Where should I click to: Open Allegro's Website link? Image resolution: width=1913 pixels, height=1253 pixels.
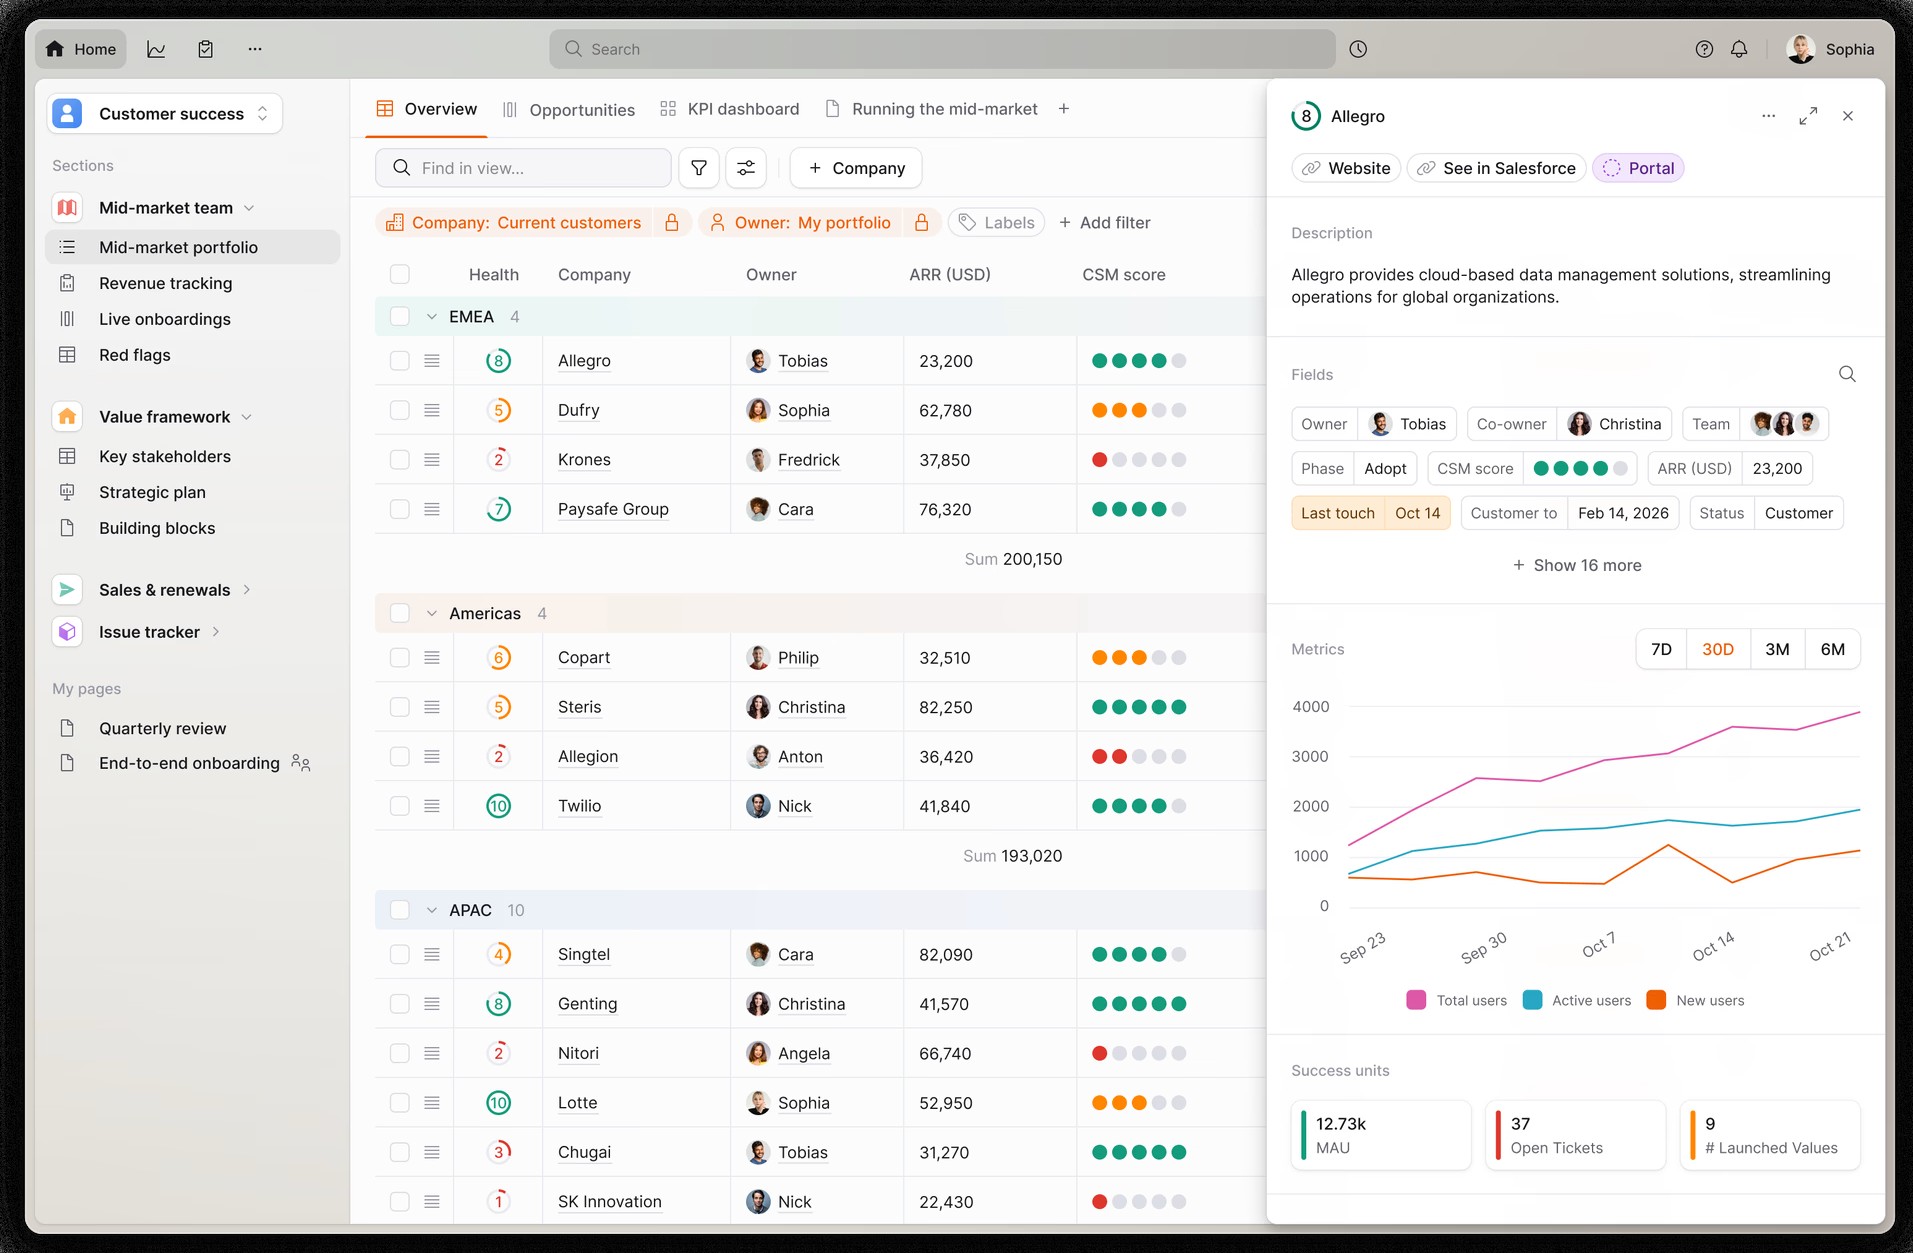click(x=1344, y=167)
